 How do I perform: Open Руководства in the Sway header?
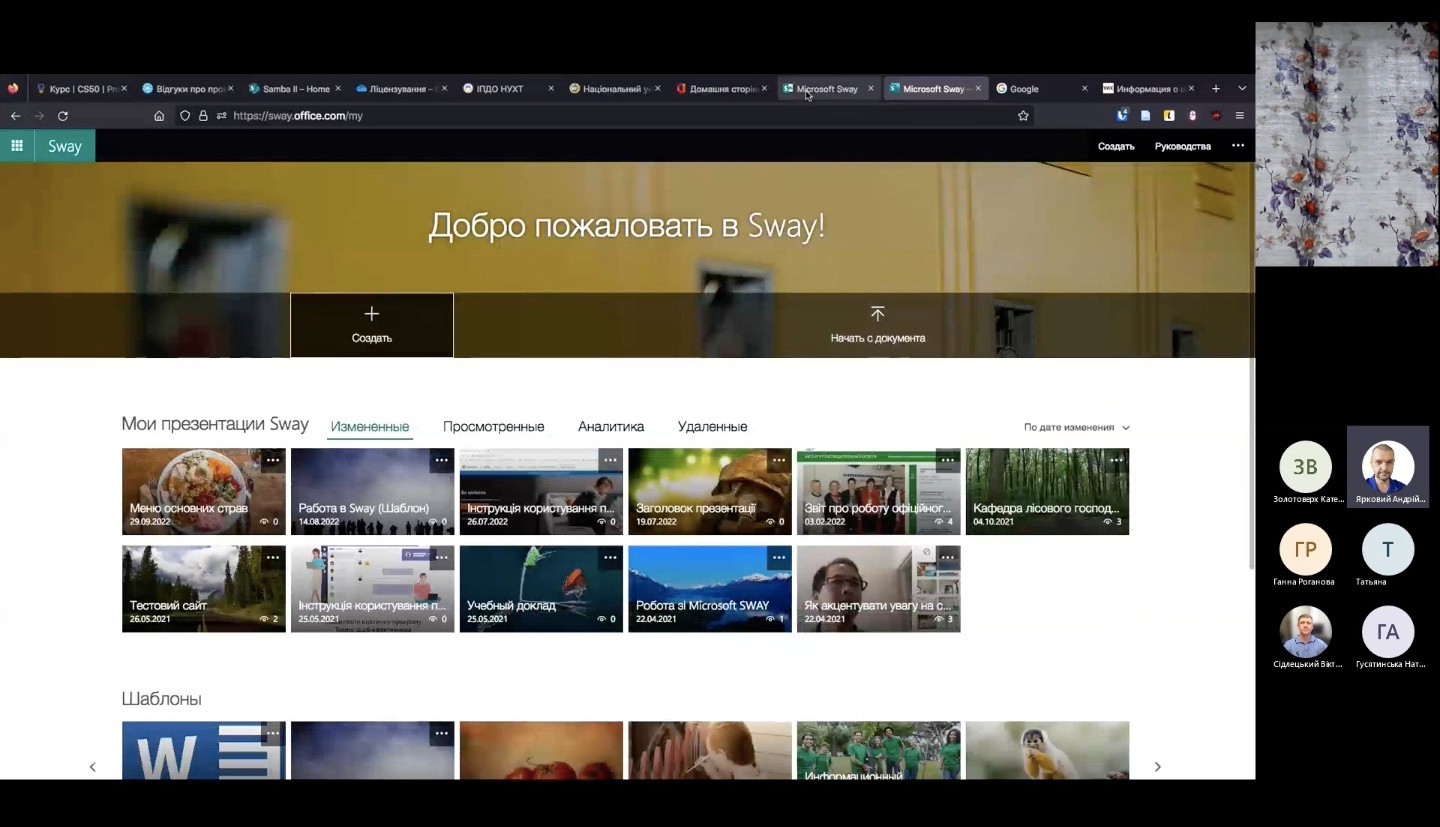click(x=1182, y=146)
